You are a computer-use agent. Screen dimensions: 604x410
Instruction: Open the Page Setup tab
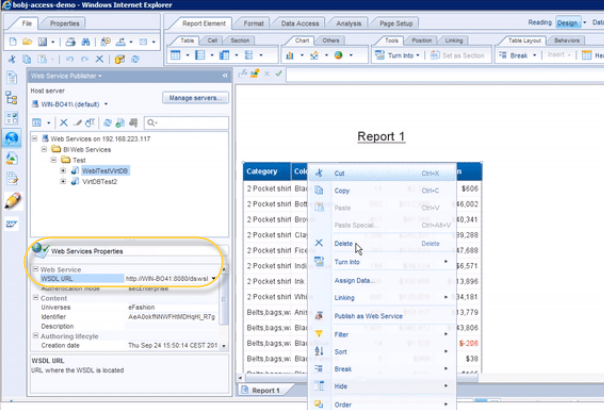point(396,24)
